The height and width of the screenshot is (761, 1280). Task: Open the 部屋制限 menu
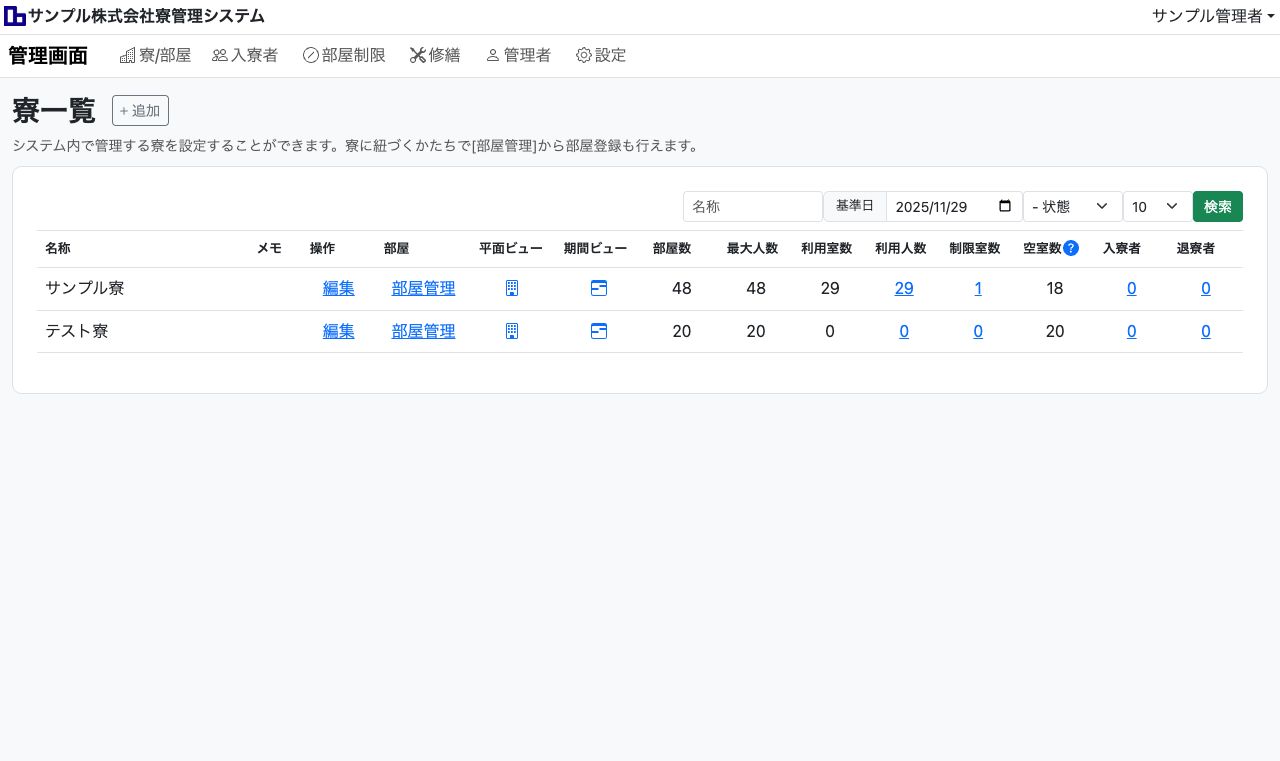344,55
